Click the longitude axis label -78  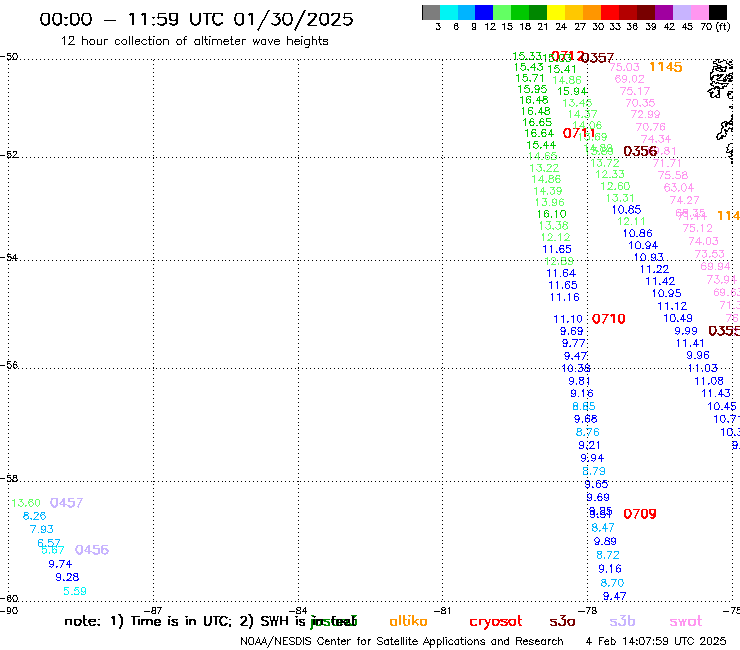(x=588, y=611)
